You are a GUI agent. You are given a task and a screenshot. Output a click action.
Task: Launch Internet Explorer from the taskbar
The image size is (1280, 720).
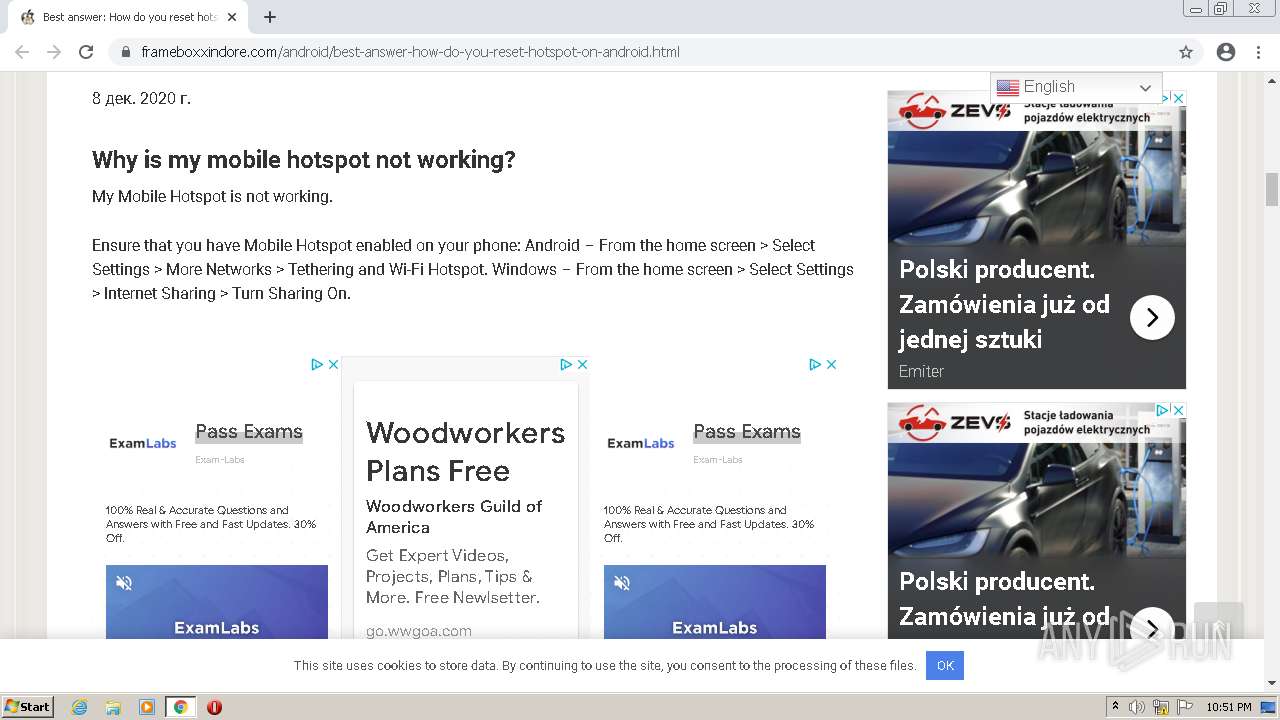[x=79, y=707]
